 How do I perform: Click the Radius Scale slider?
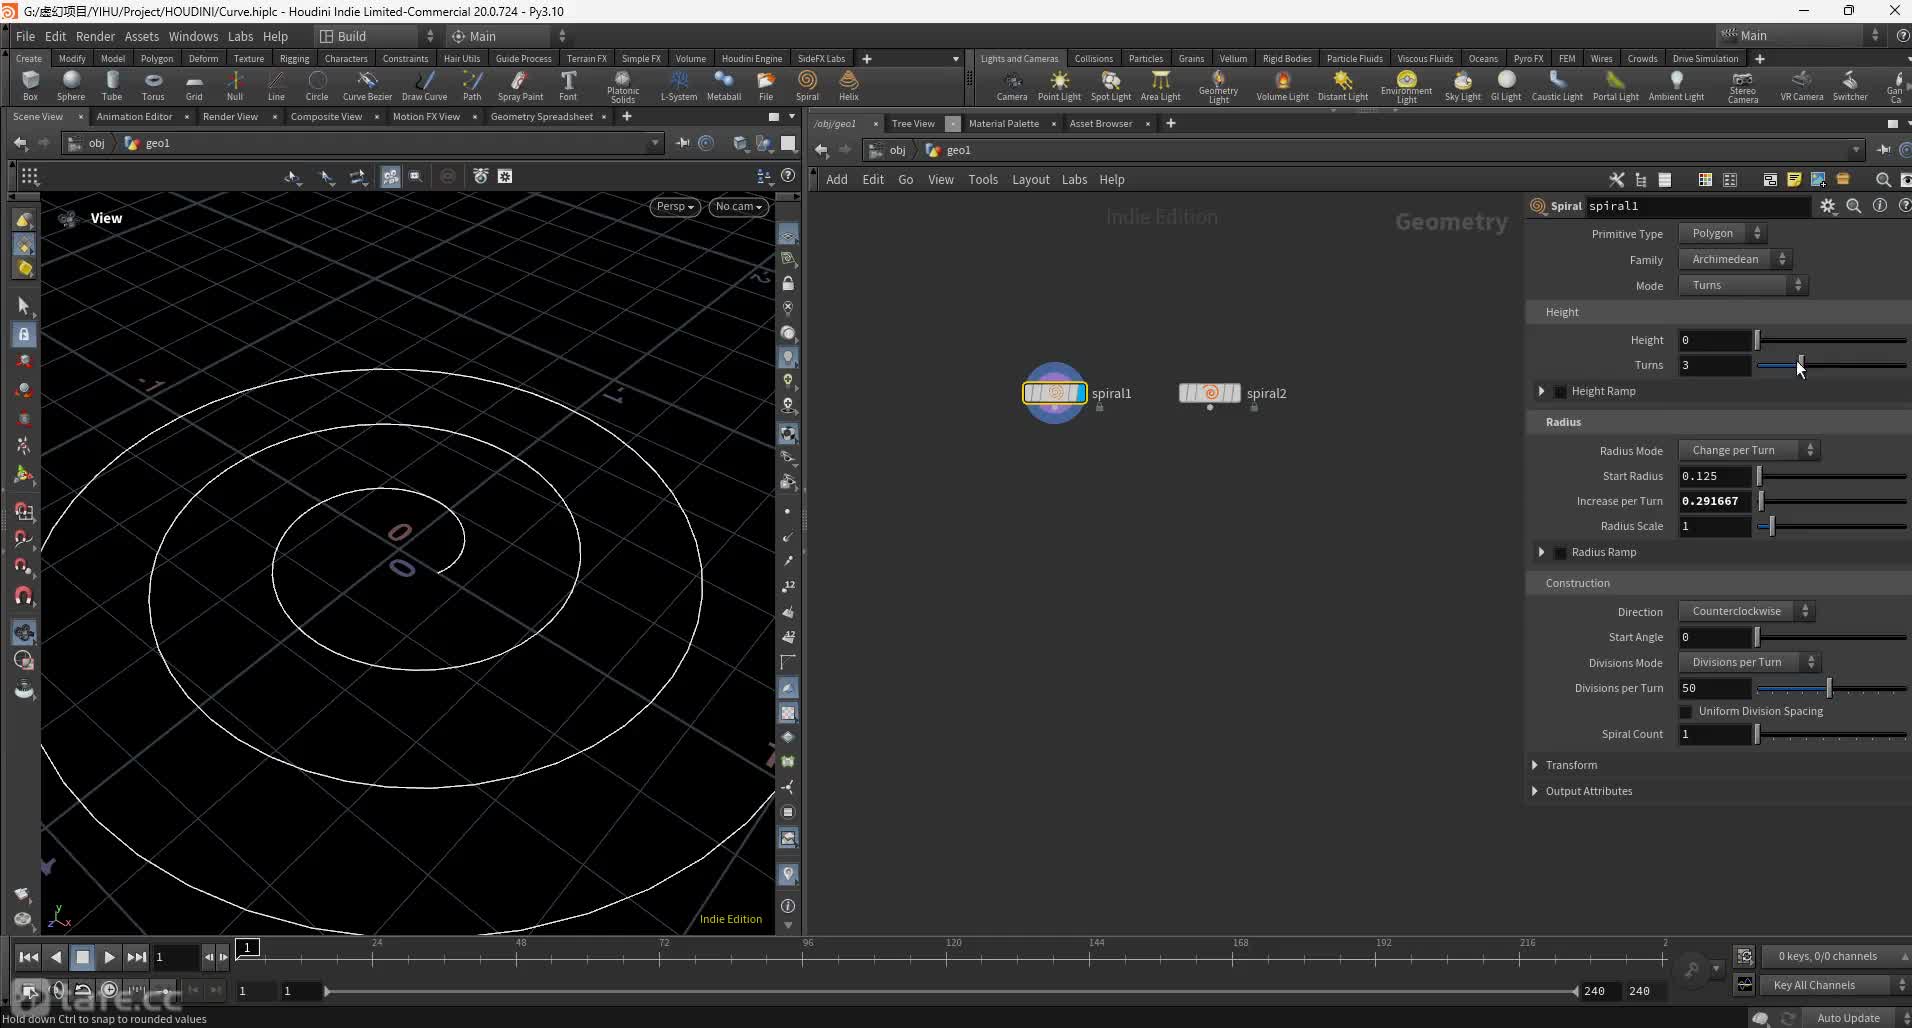pos(1831,526)
